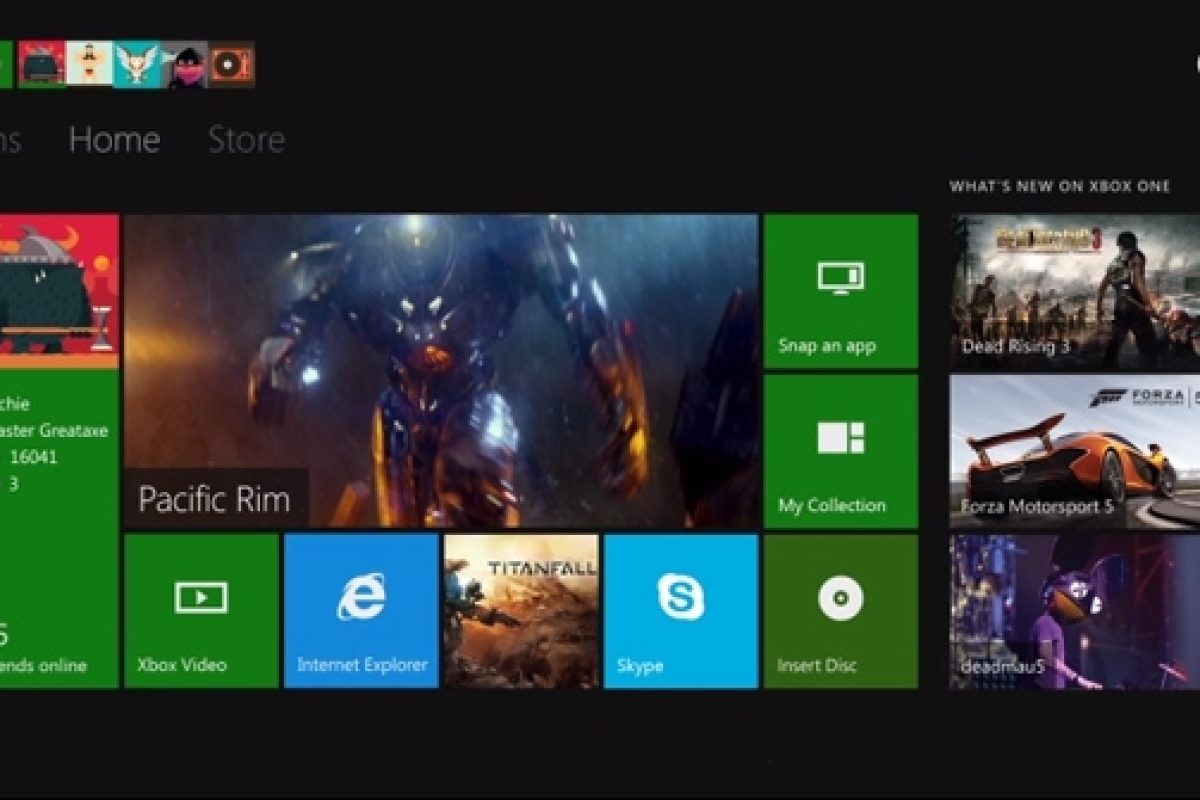Open the Snap an app tile

[x=840, y=291]
